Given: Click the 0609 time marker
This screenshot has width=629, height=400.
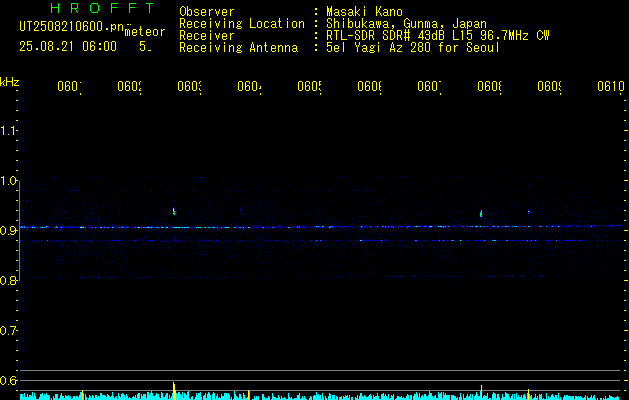Looking at the screenshot, I should click(549, 86).
